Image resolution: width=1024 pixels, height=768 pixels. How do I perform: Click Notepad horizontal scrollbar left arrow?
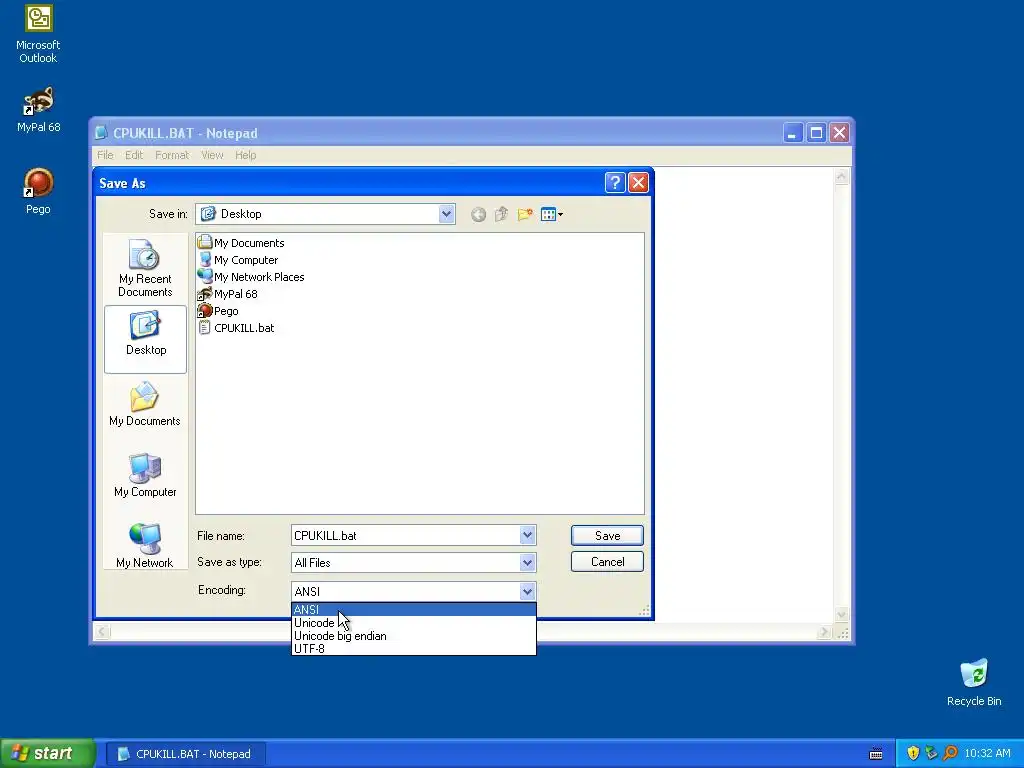[103, 632]
